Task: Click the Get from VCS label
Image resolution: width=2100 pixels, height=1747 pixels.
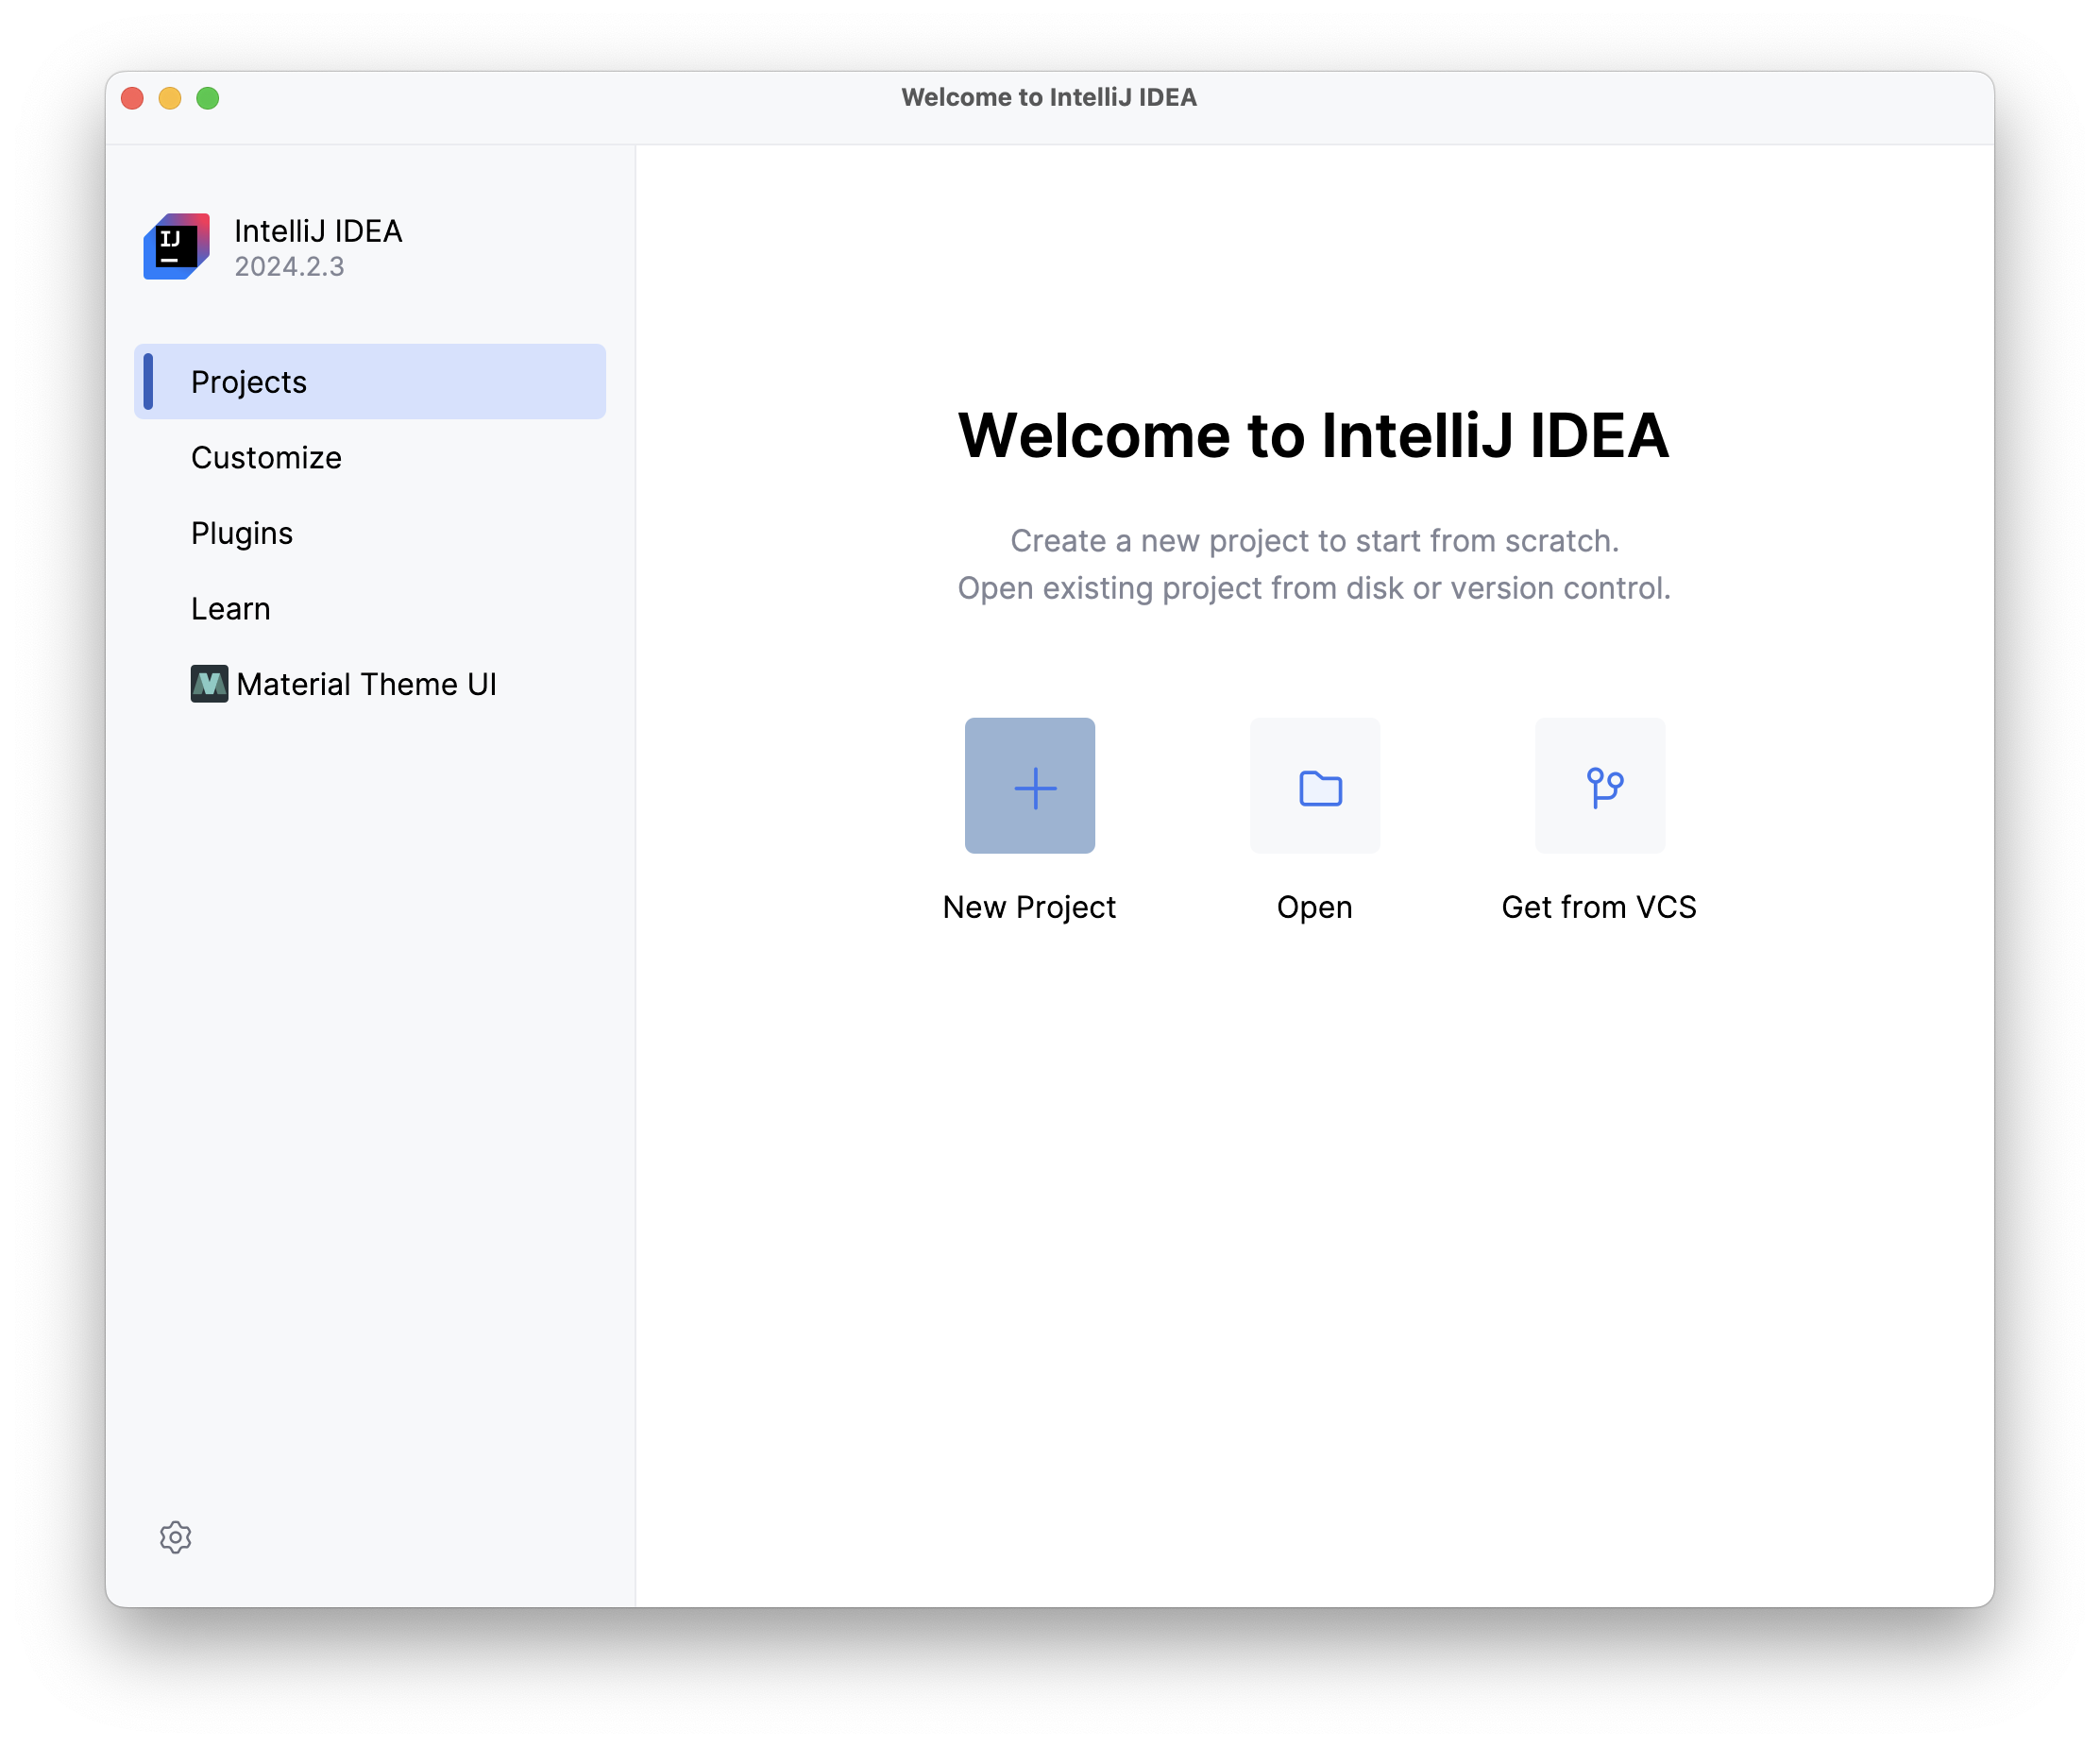Action: point(1598,907)
